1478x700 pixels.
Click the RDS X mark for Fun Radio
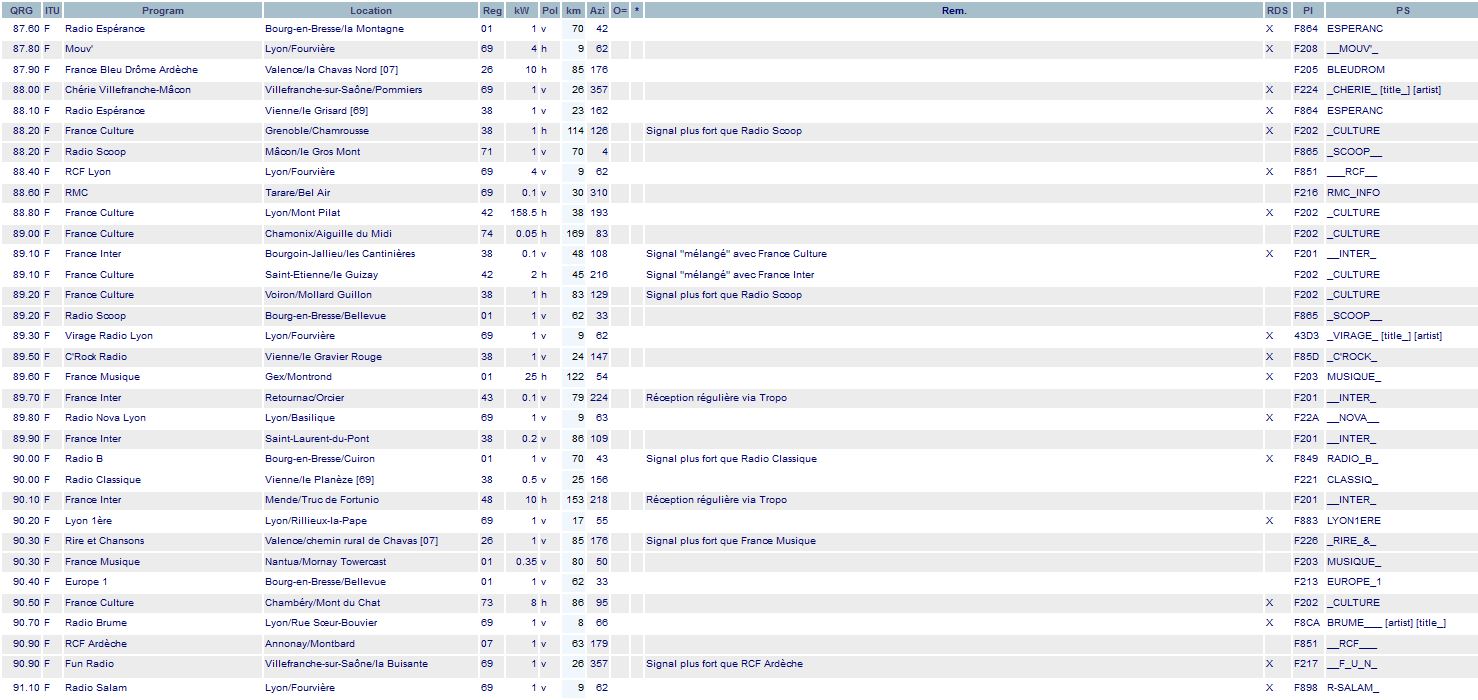pos(1269,664)
